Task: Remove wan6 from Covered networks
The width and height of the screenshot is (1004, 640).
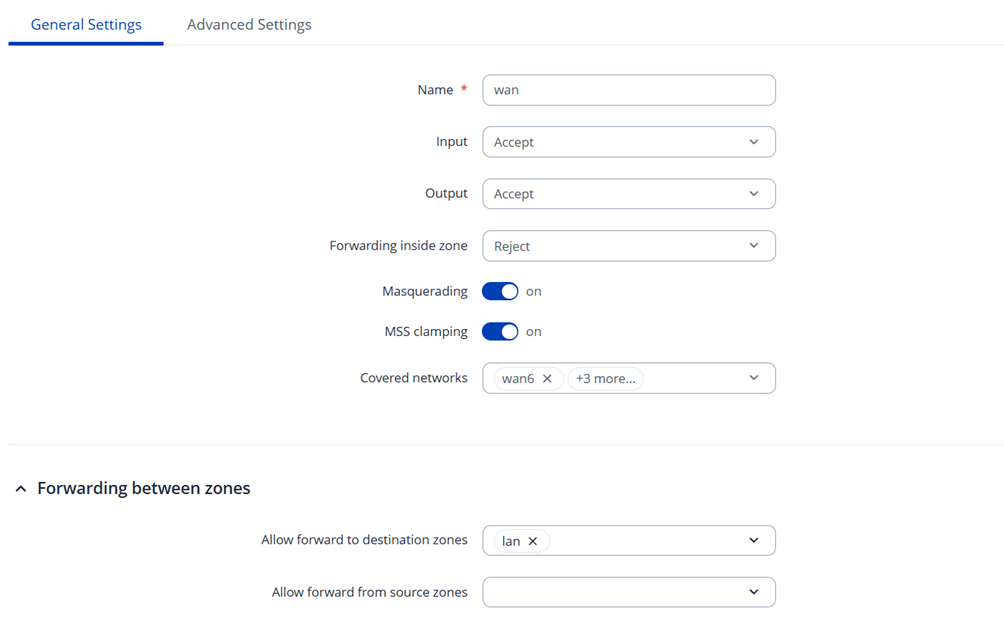Action: tap(547, 379)
